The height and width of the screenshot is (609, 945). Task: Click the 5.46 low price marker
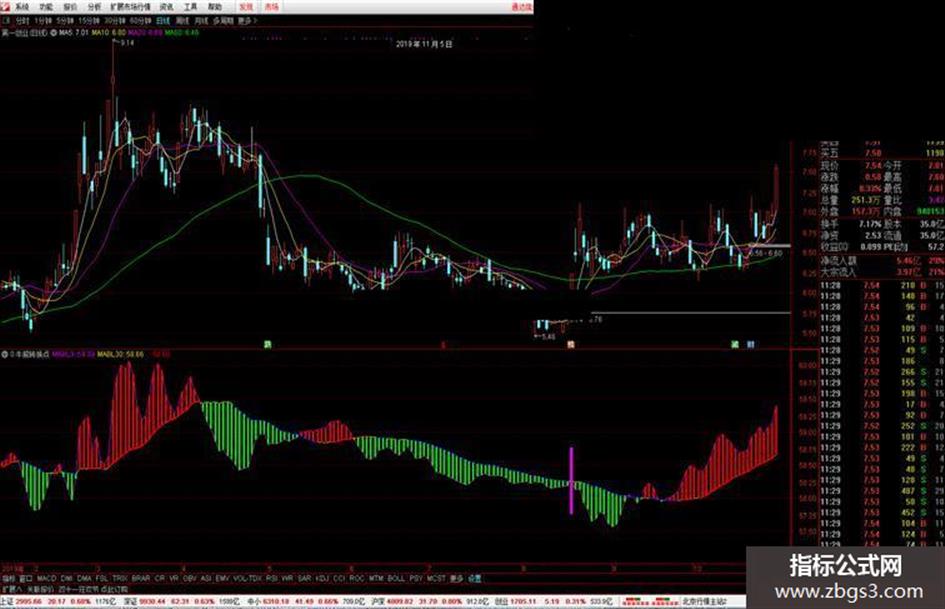(548, 336)
